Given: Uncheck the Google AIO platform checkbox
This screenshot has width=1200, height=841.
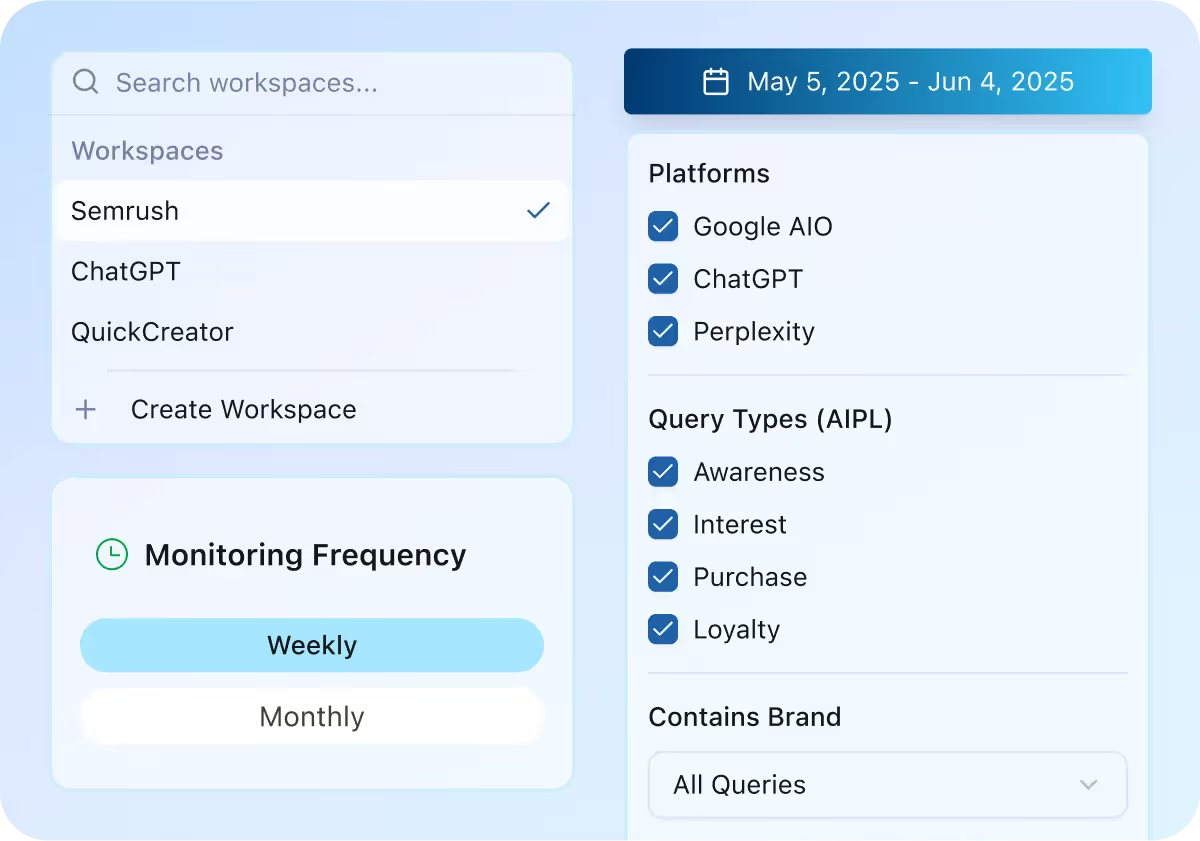Looking at the screenshot, I should click(x=663, y=226).
